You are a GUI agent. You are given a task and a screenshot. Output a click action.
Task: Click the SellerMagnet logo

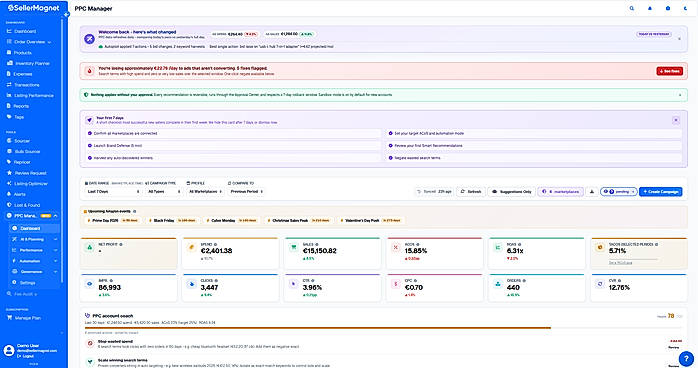[x=33, y=8]
